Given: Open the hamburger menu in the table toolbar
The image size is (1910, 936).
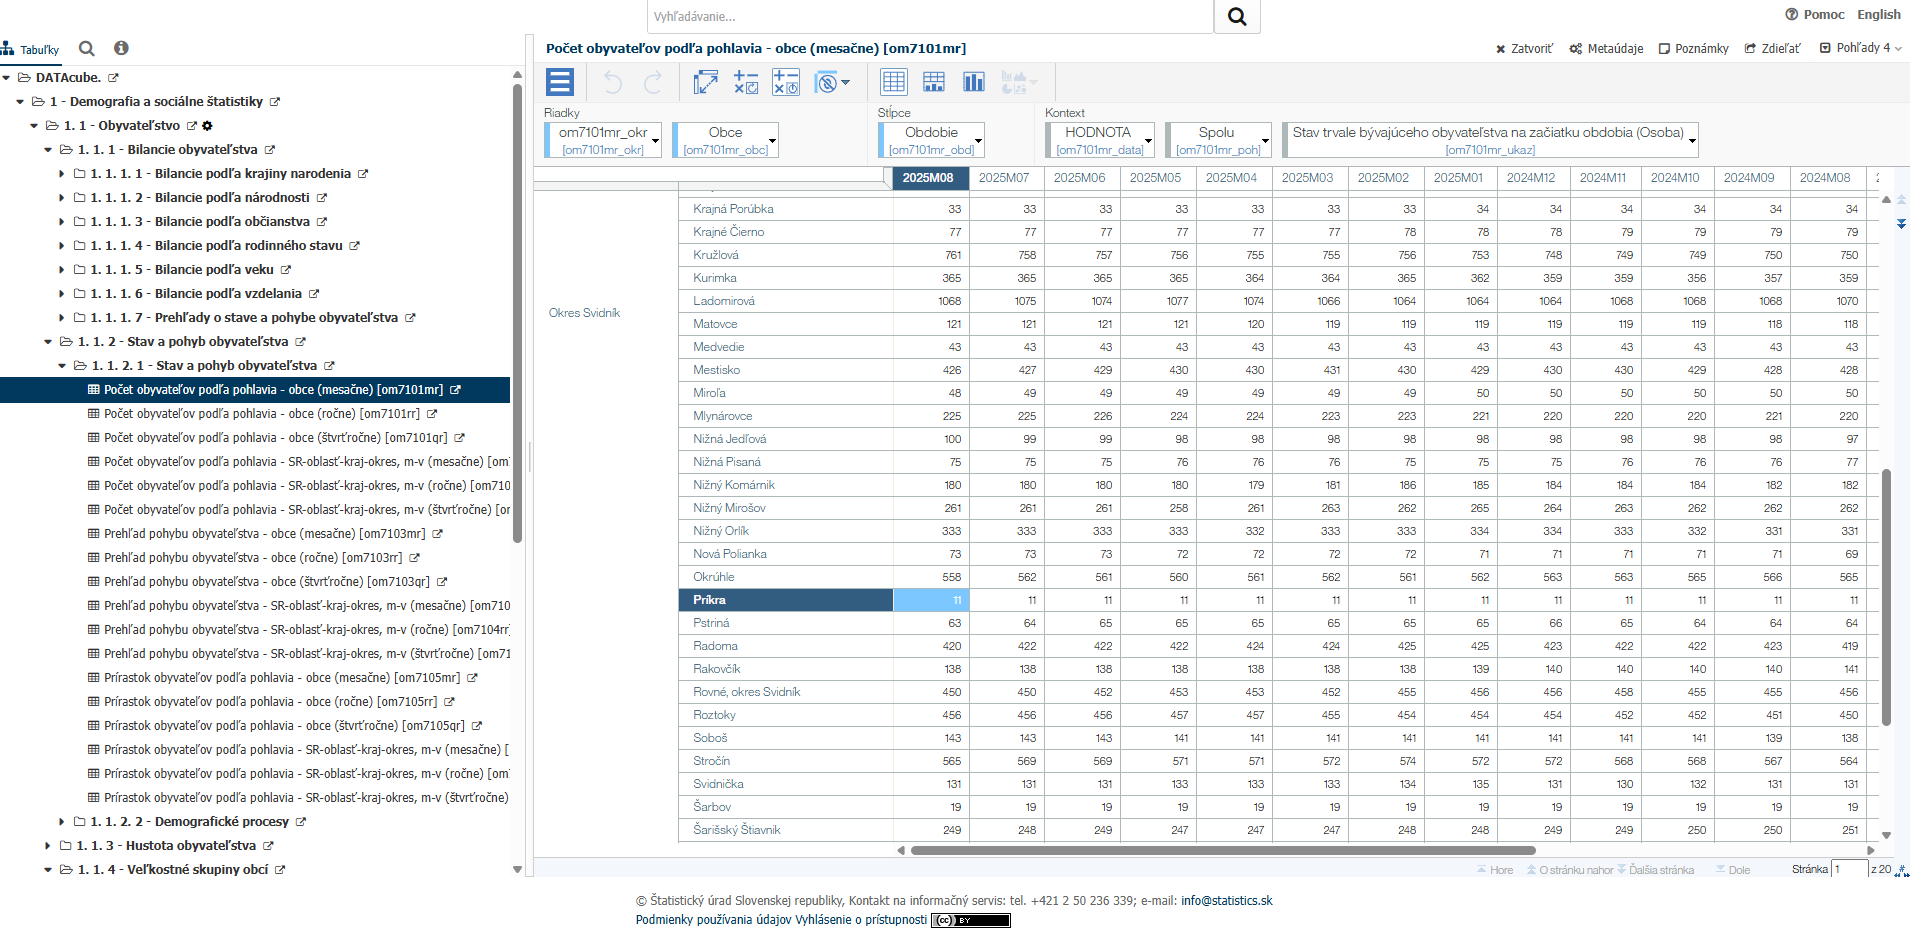Looking at the screenshot, I should point(560,82).
